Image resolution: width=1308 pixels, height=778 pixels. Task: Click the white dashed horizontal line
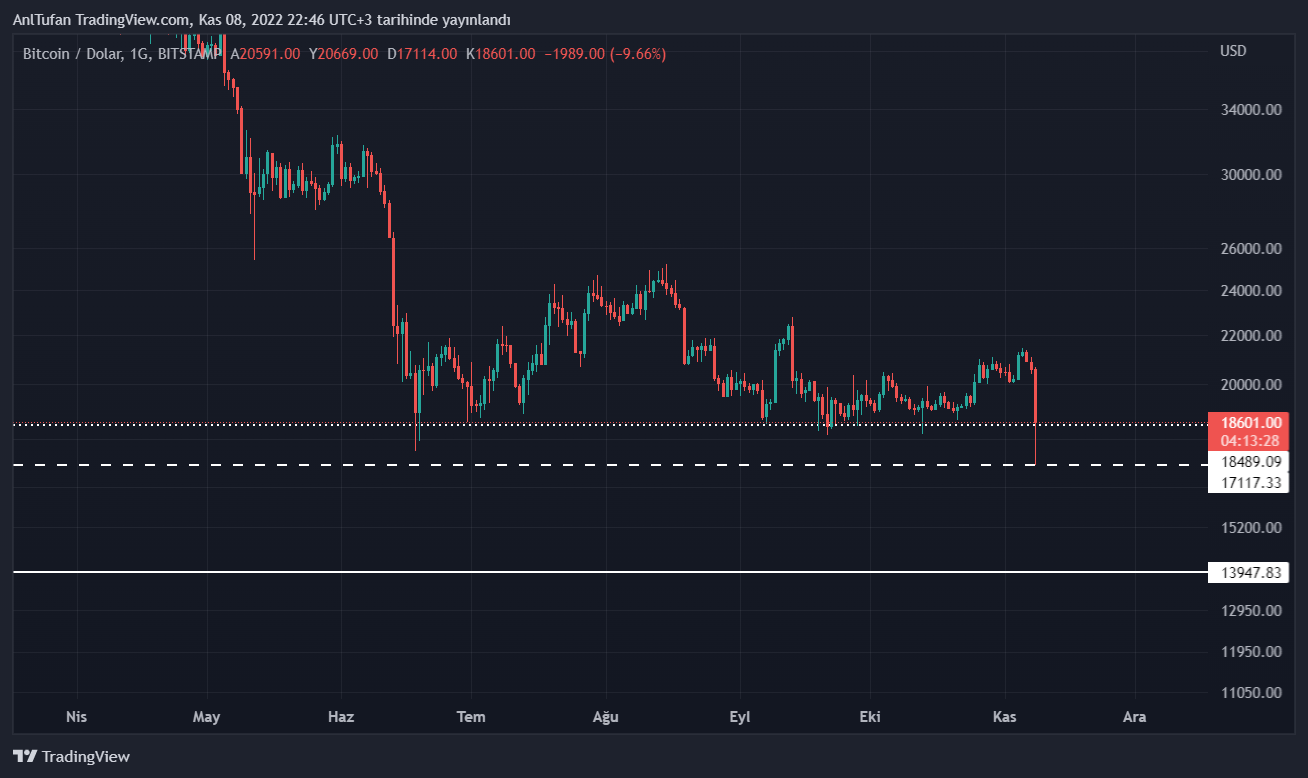tap(600, 465)
